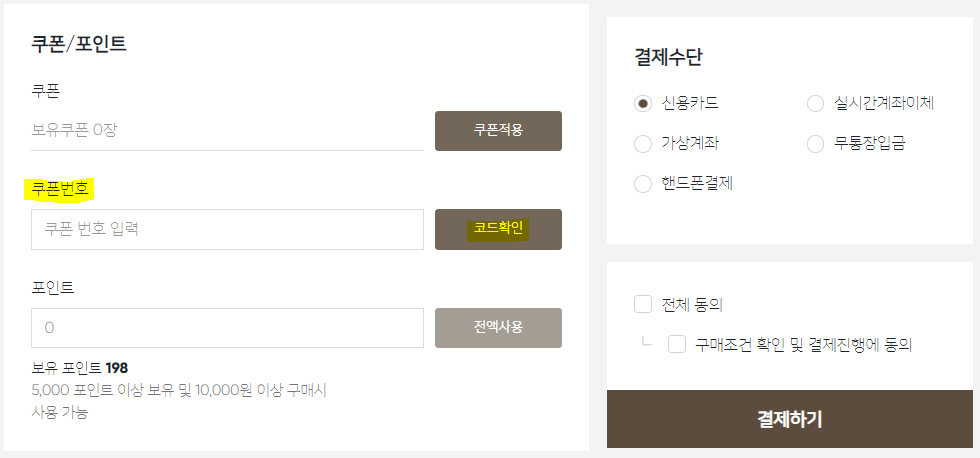Click the 보유 포인트 198 text
This screenshot has width=980, height=458.
[x=79, y=367]
